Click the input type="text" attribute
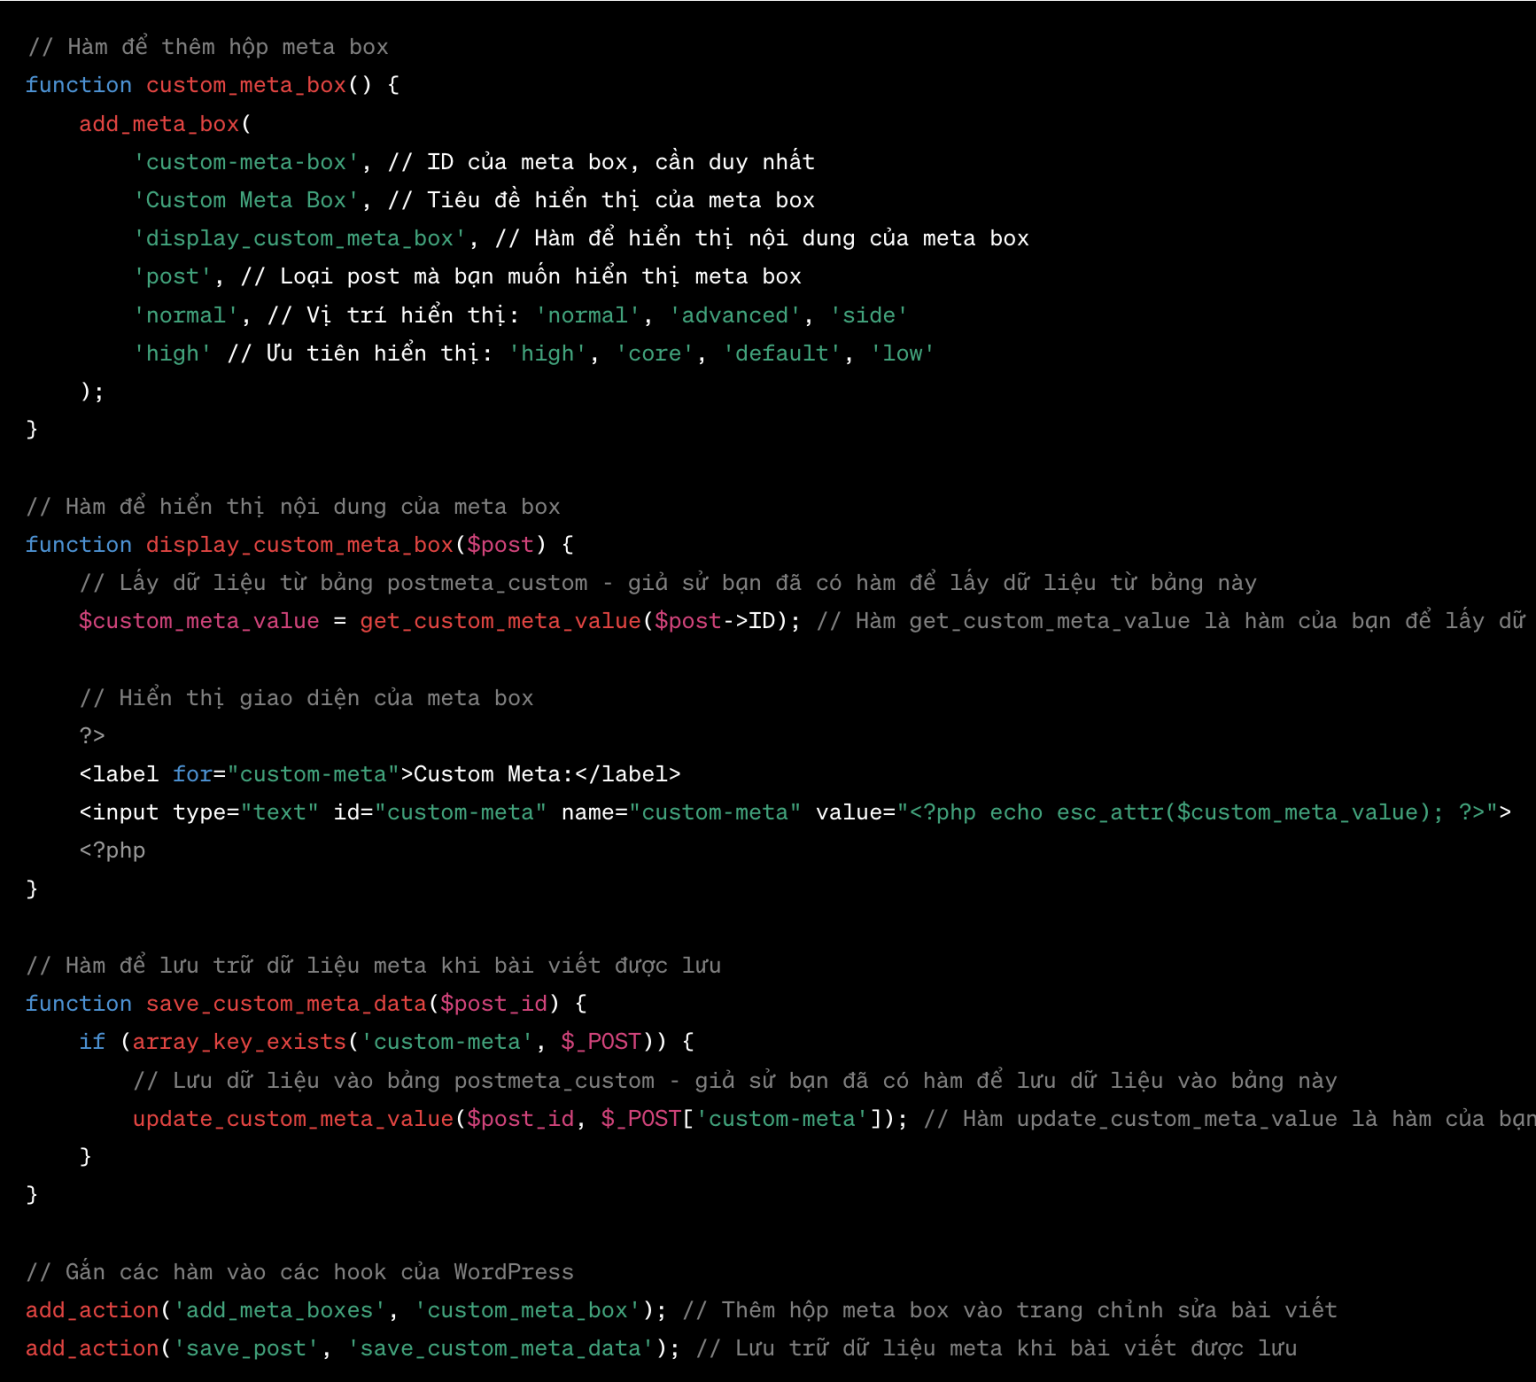 (x=245, y=812)
